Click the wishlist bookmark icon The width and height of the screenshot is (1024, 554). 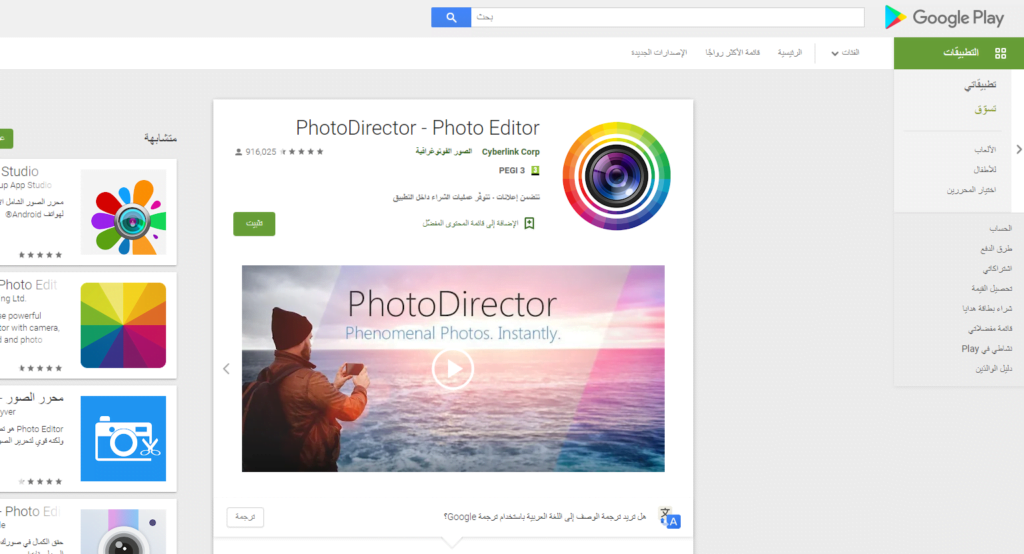529,223
